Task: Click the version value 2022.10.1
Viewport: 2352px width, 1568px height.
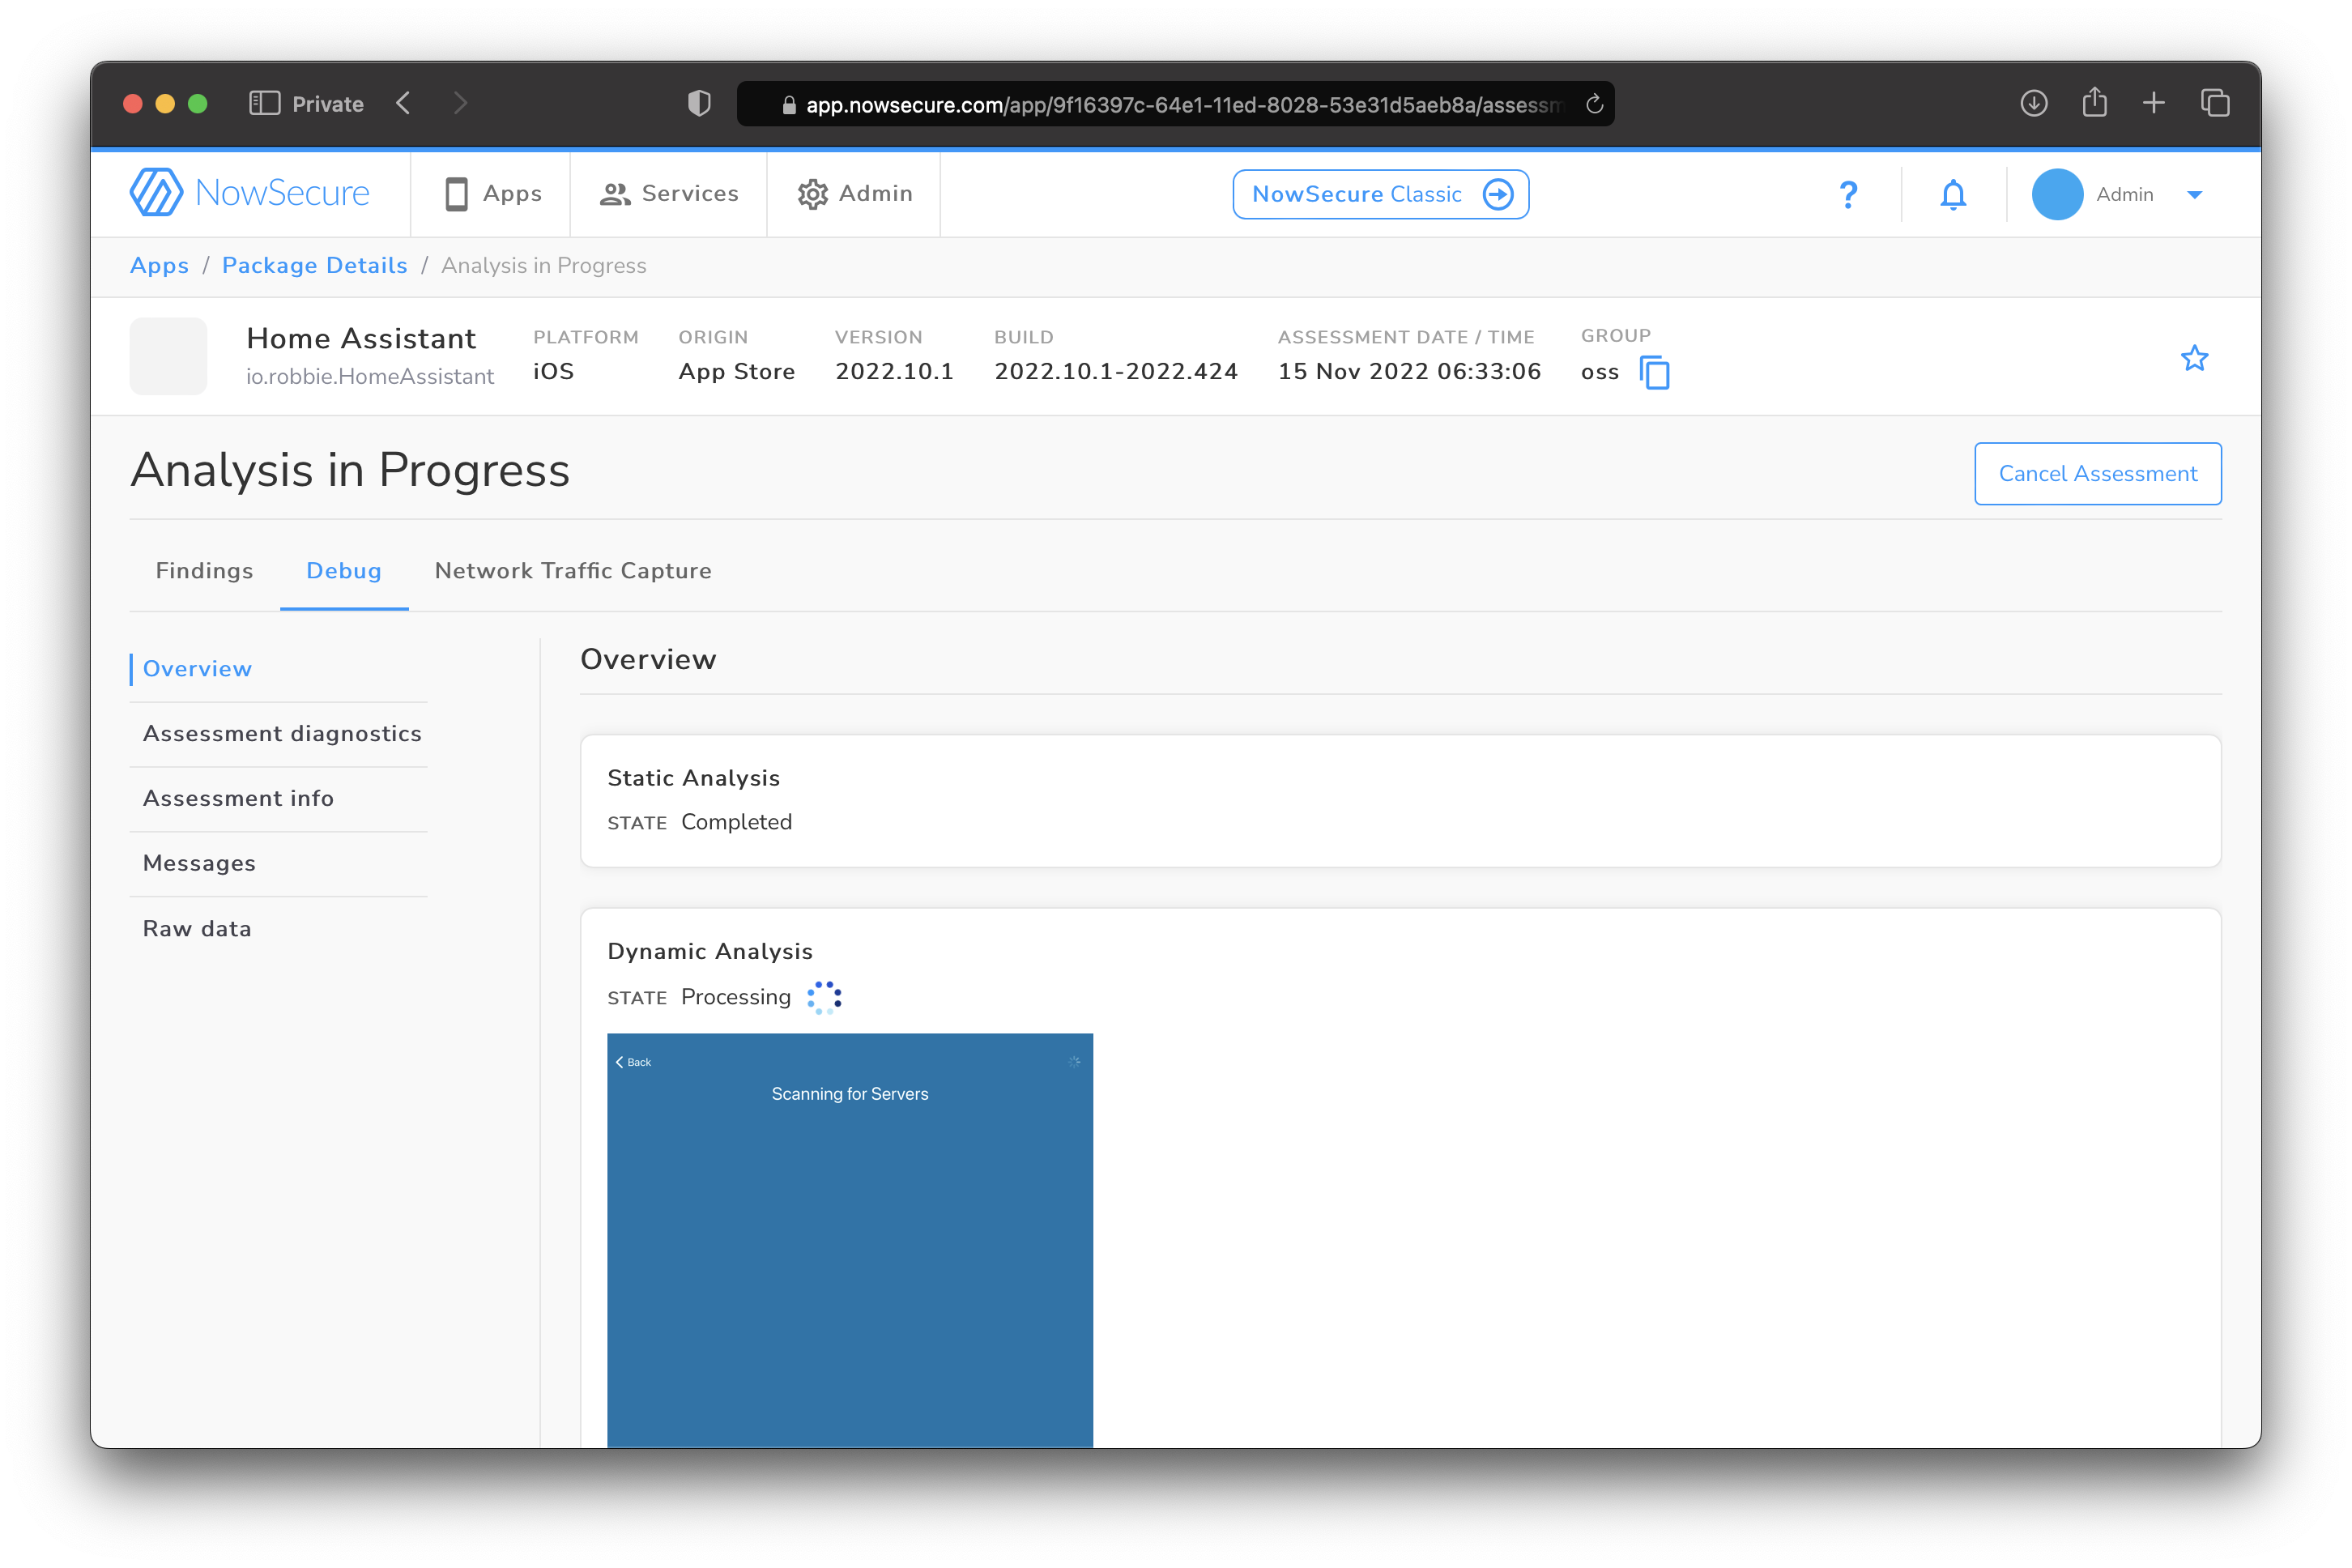Action: pos(894,372)
